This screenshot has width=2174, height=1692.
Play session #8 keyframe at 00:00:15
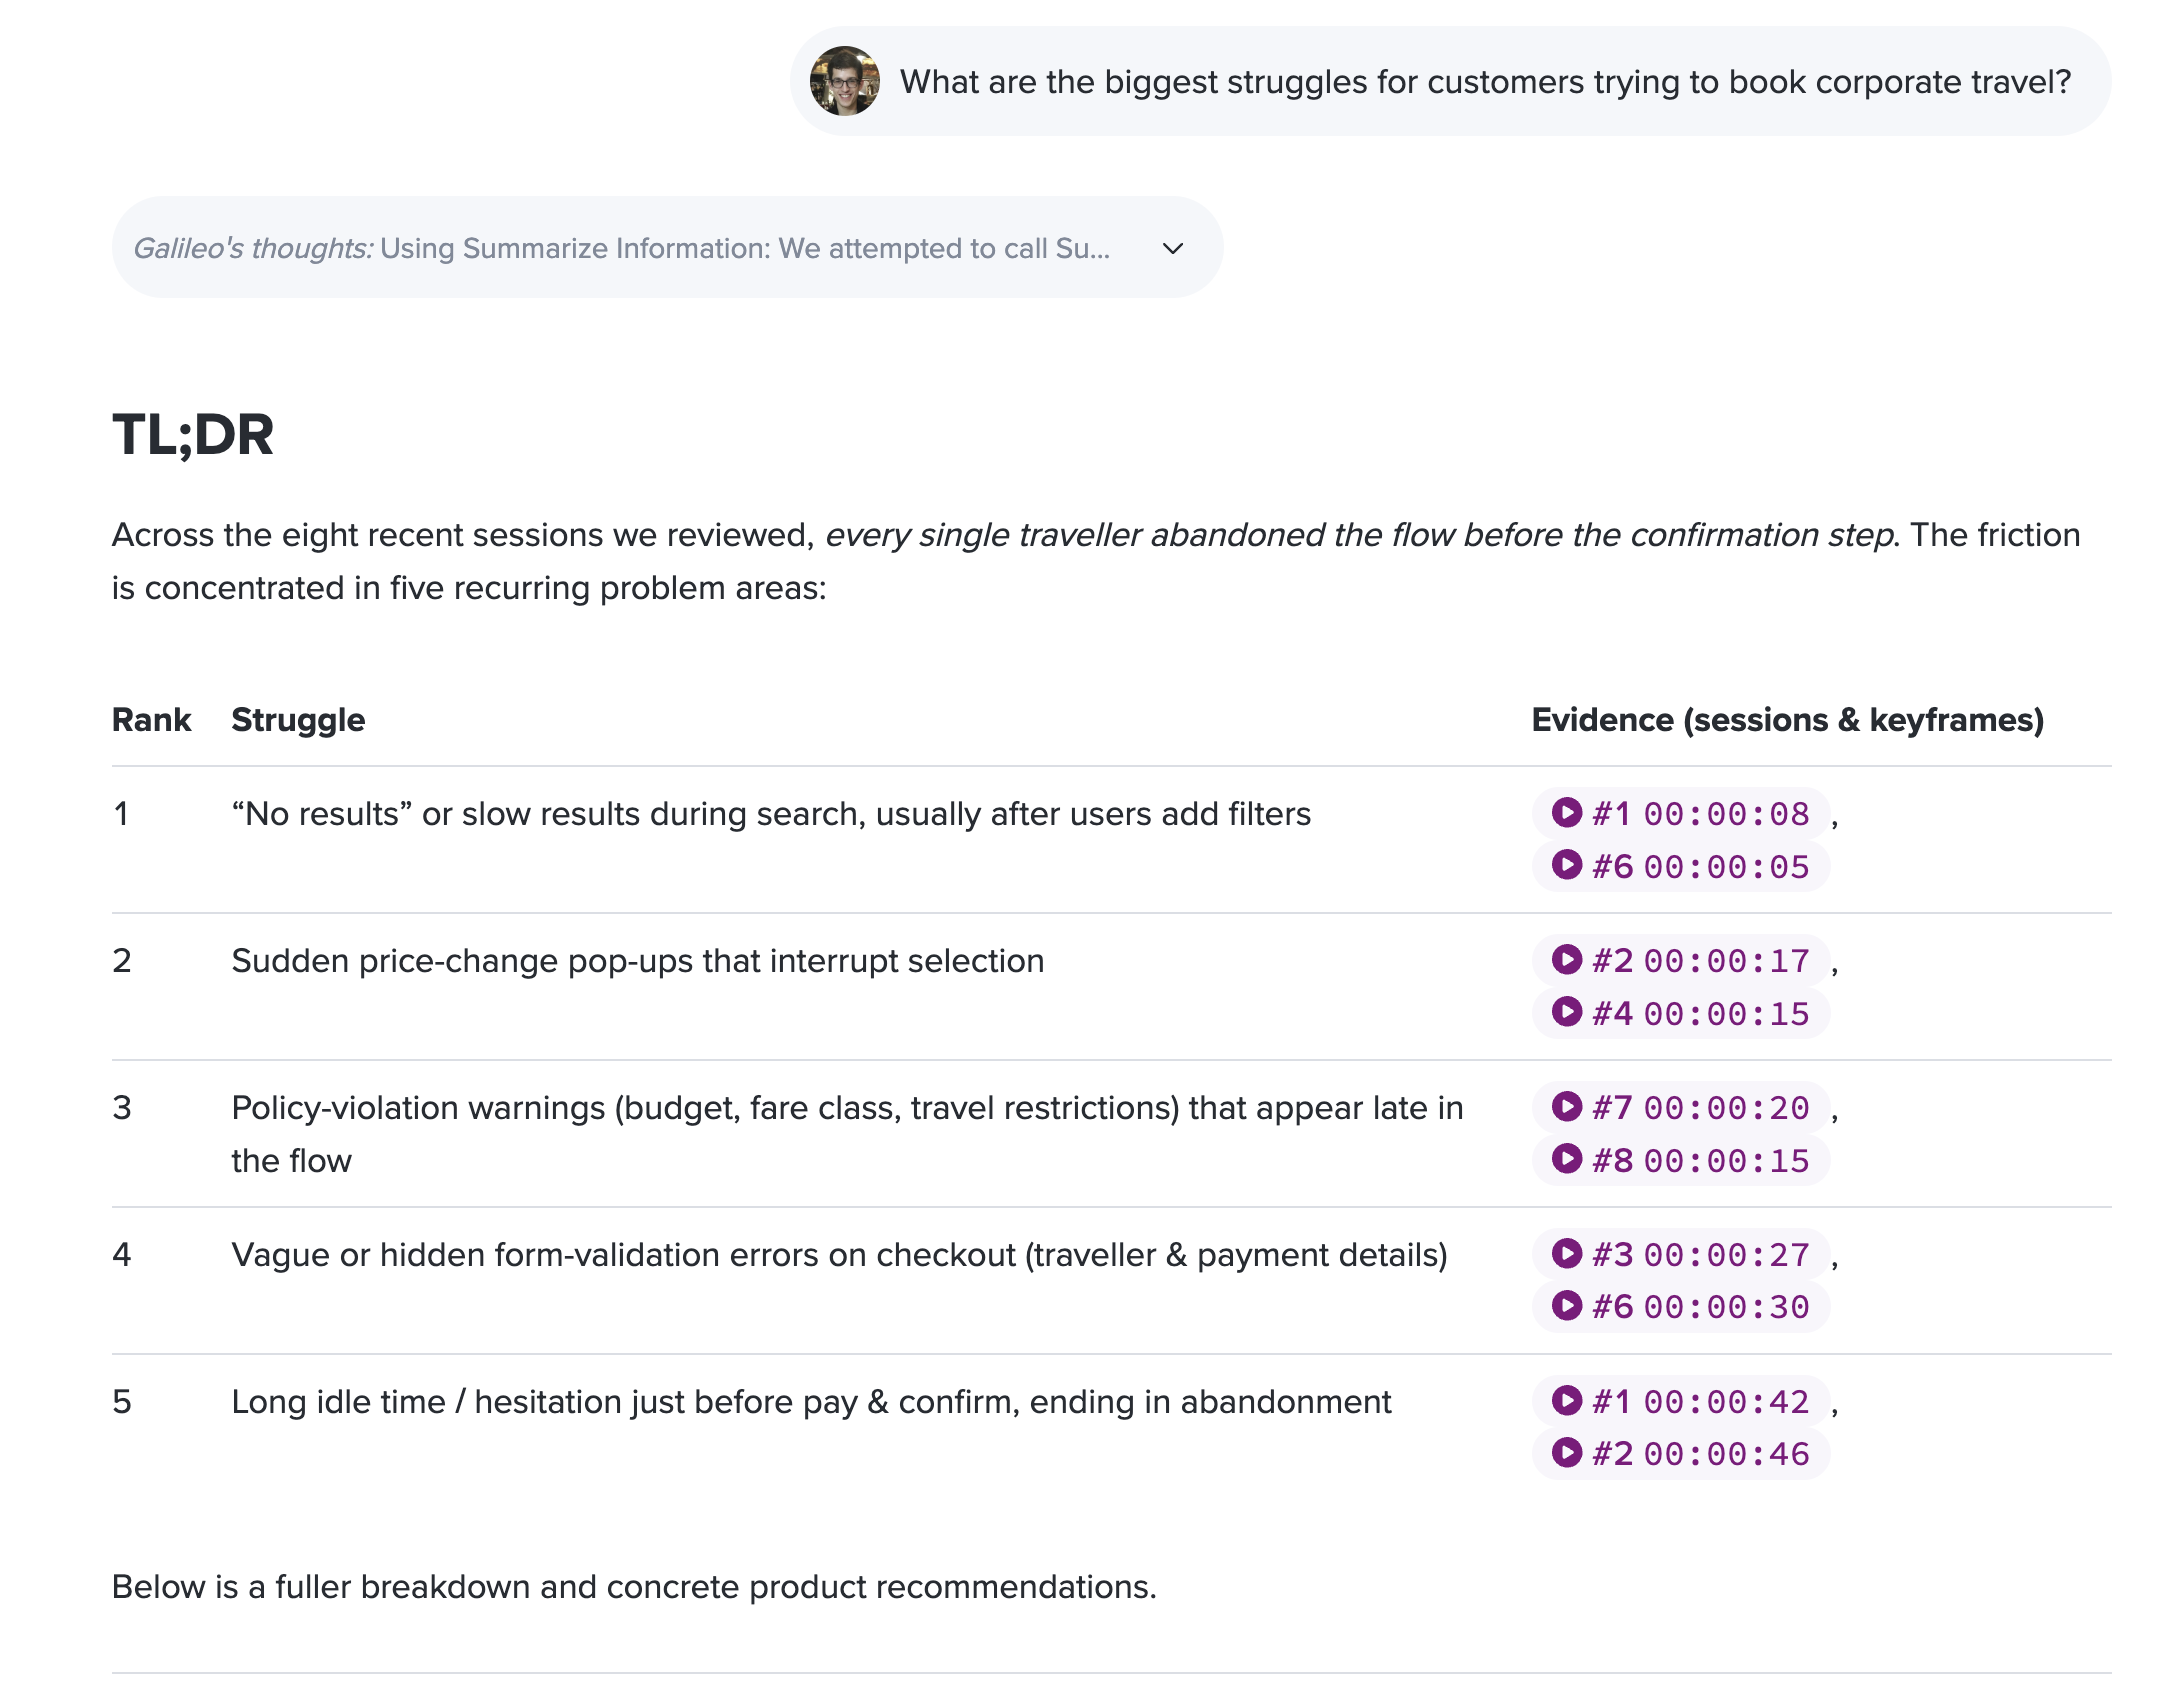(x=1680, y=1160)
